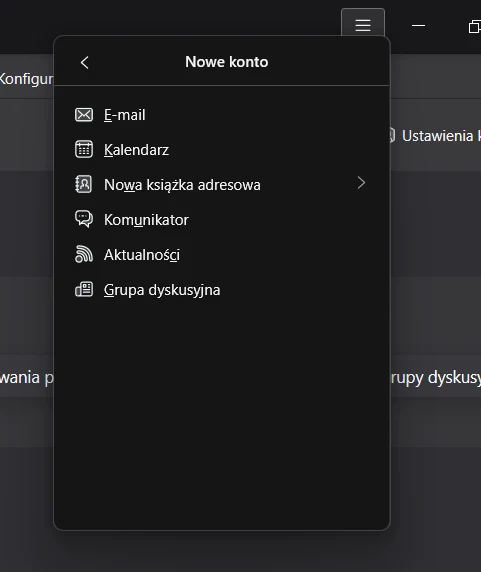The image size is (481, 572).
Task: Choose Kalendarz from the Nowe konto menu
Action: click(x=222, y=150)
